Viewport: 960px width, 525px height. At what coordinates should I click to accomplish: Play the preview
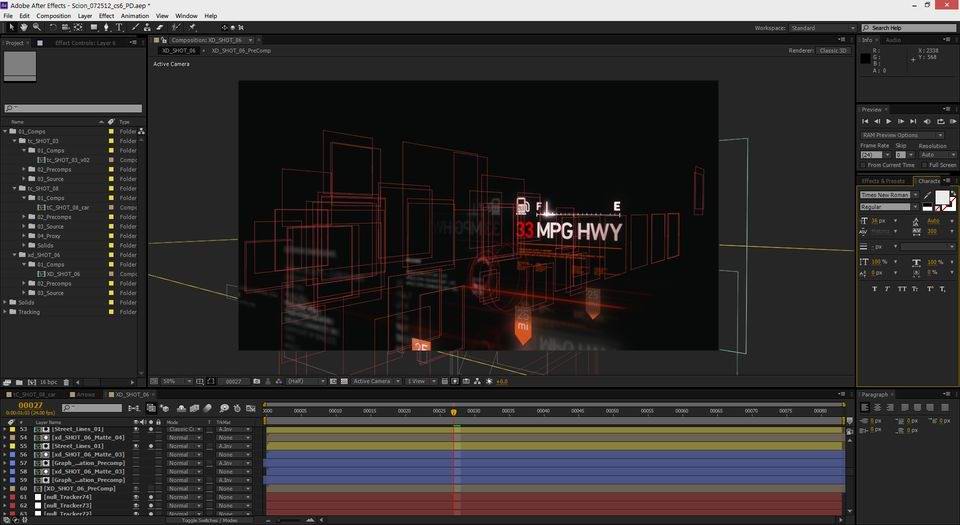point(889,121)
